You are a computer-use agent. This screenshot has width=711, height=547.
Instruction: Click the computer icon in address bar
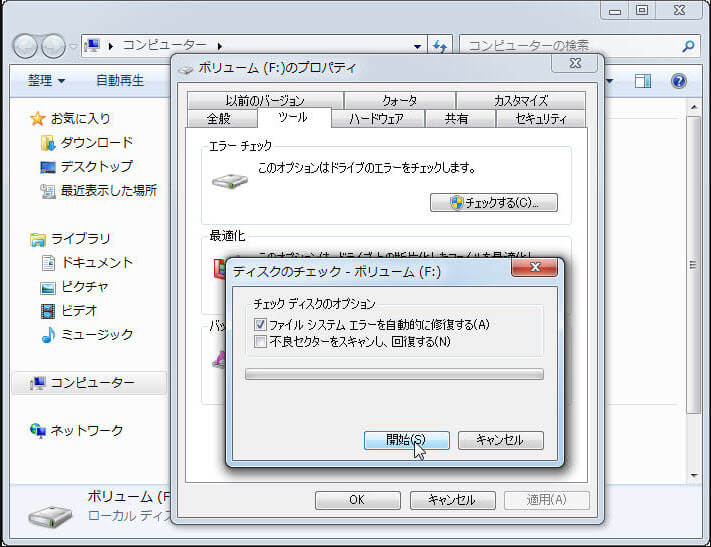pos(92,45)
